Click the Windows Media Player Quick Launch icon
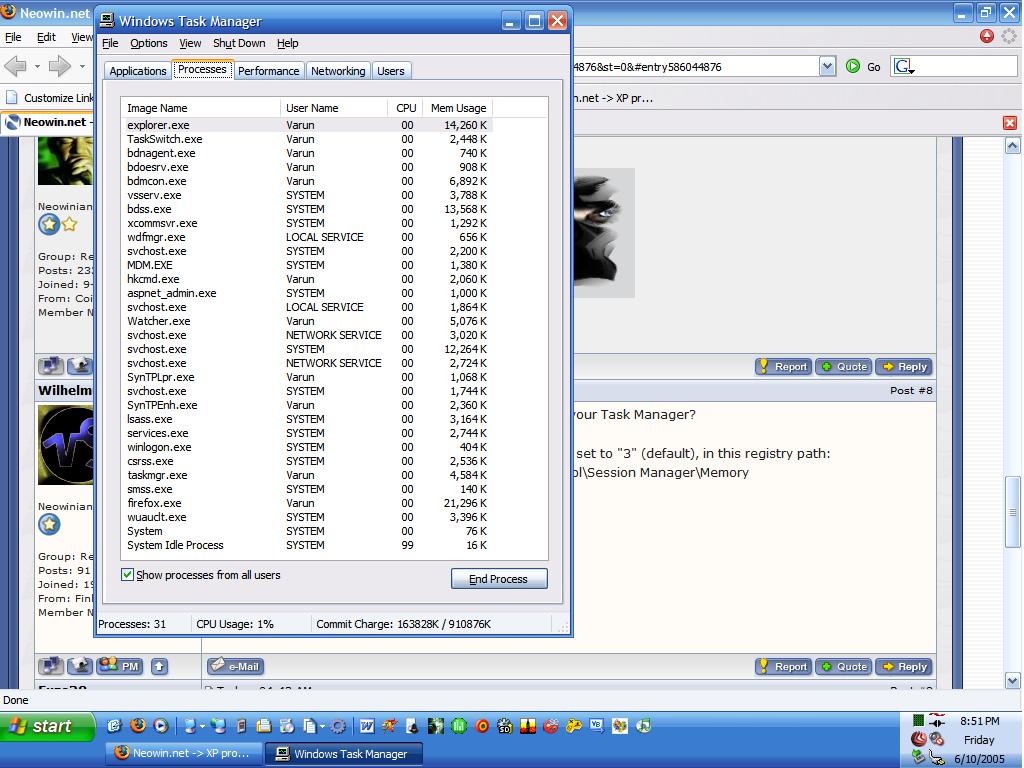Viewport: 1024px width, 768px height. click(160, 727)
